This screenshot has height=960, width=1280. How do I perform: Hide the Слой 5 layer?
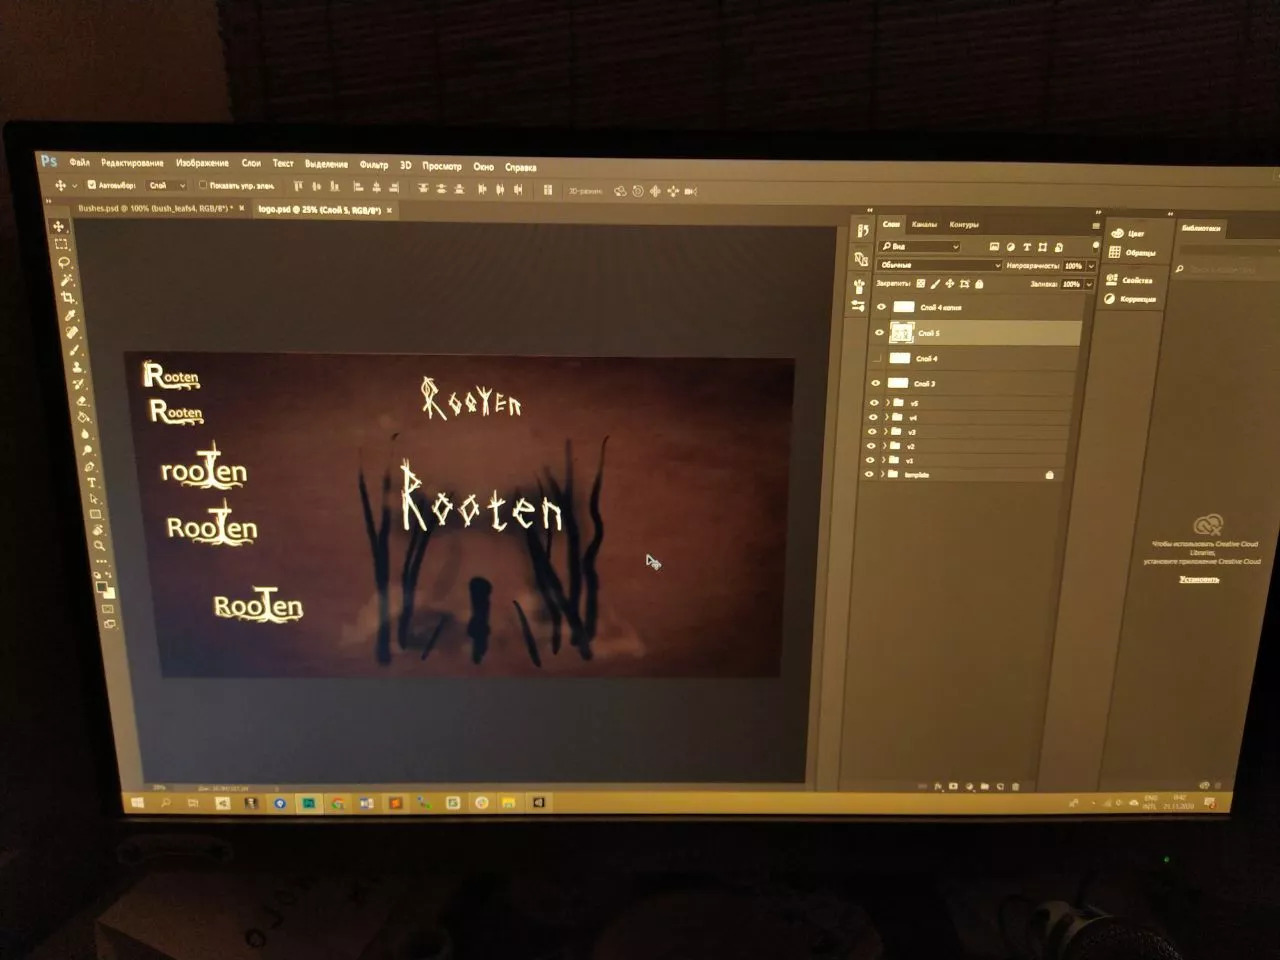click(x=879, y=333)
